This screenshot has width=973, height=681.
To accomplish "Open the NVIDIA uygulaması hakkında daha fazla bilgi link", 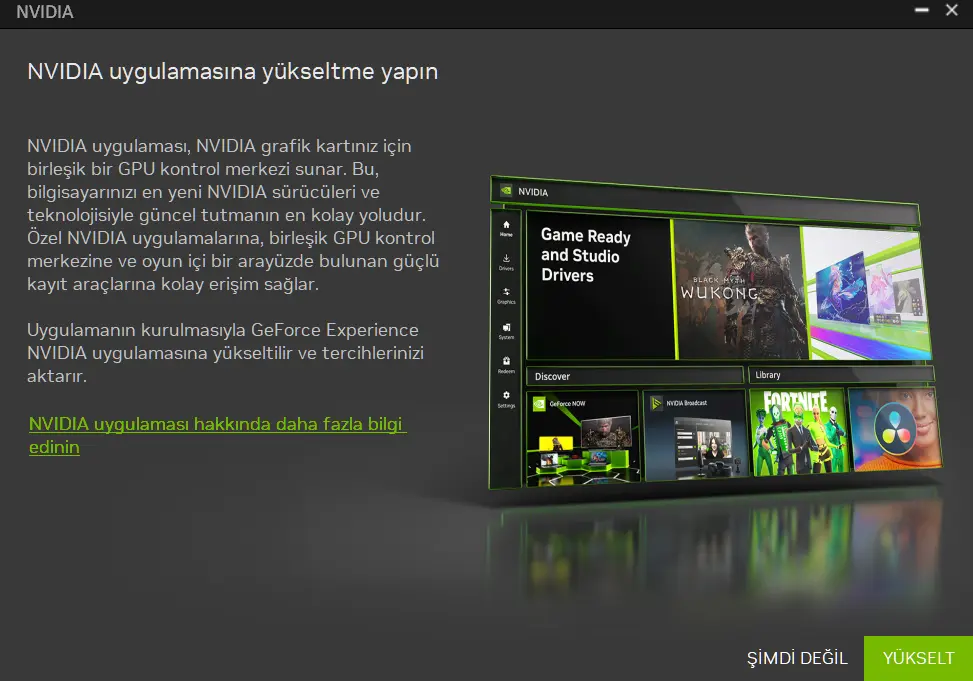I will 217,435.
